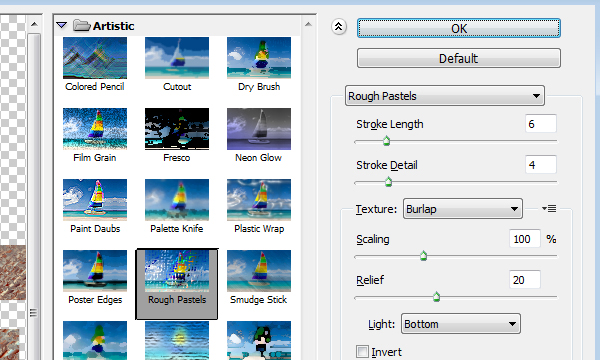Click the Stroke Length value field
Viewport: 600px width, 360px height.
pos(541,124)
